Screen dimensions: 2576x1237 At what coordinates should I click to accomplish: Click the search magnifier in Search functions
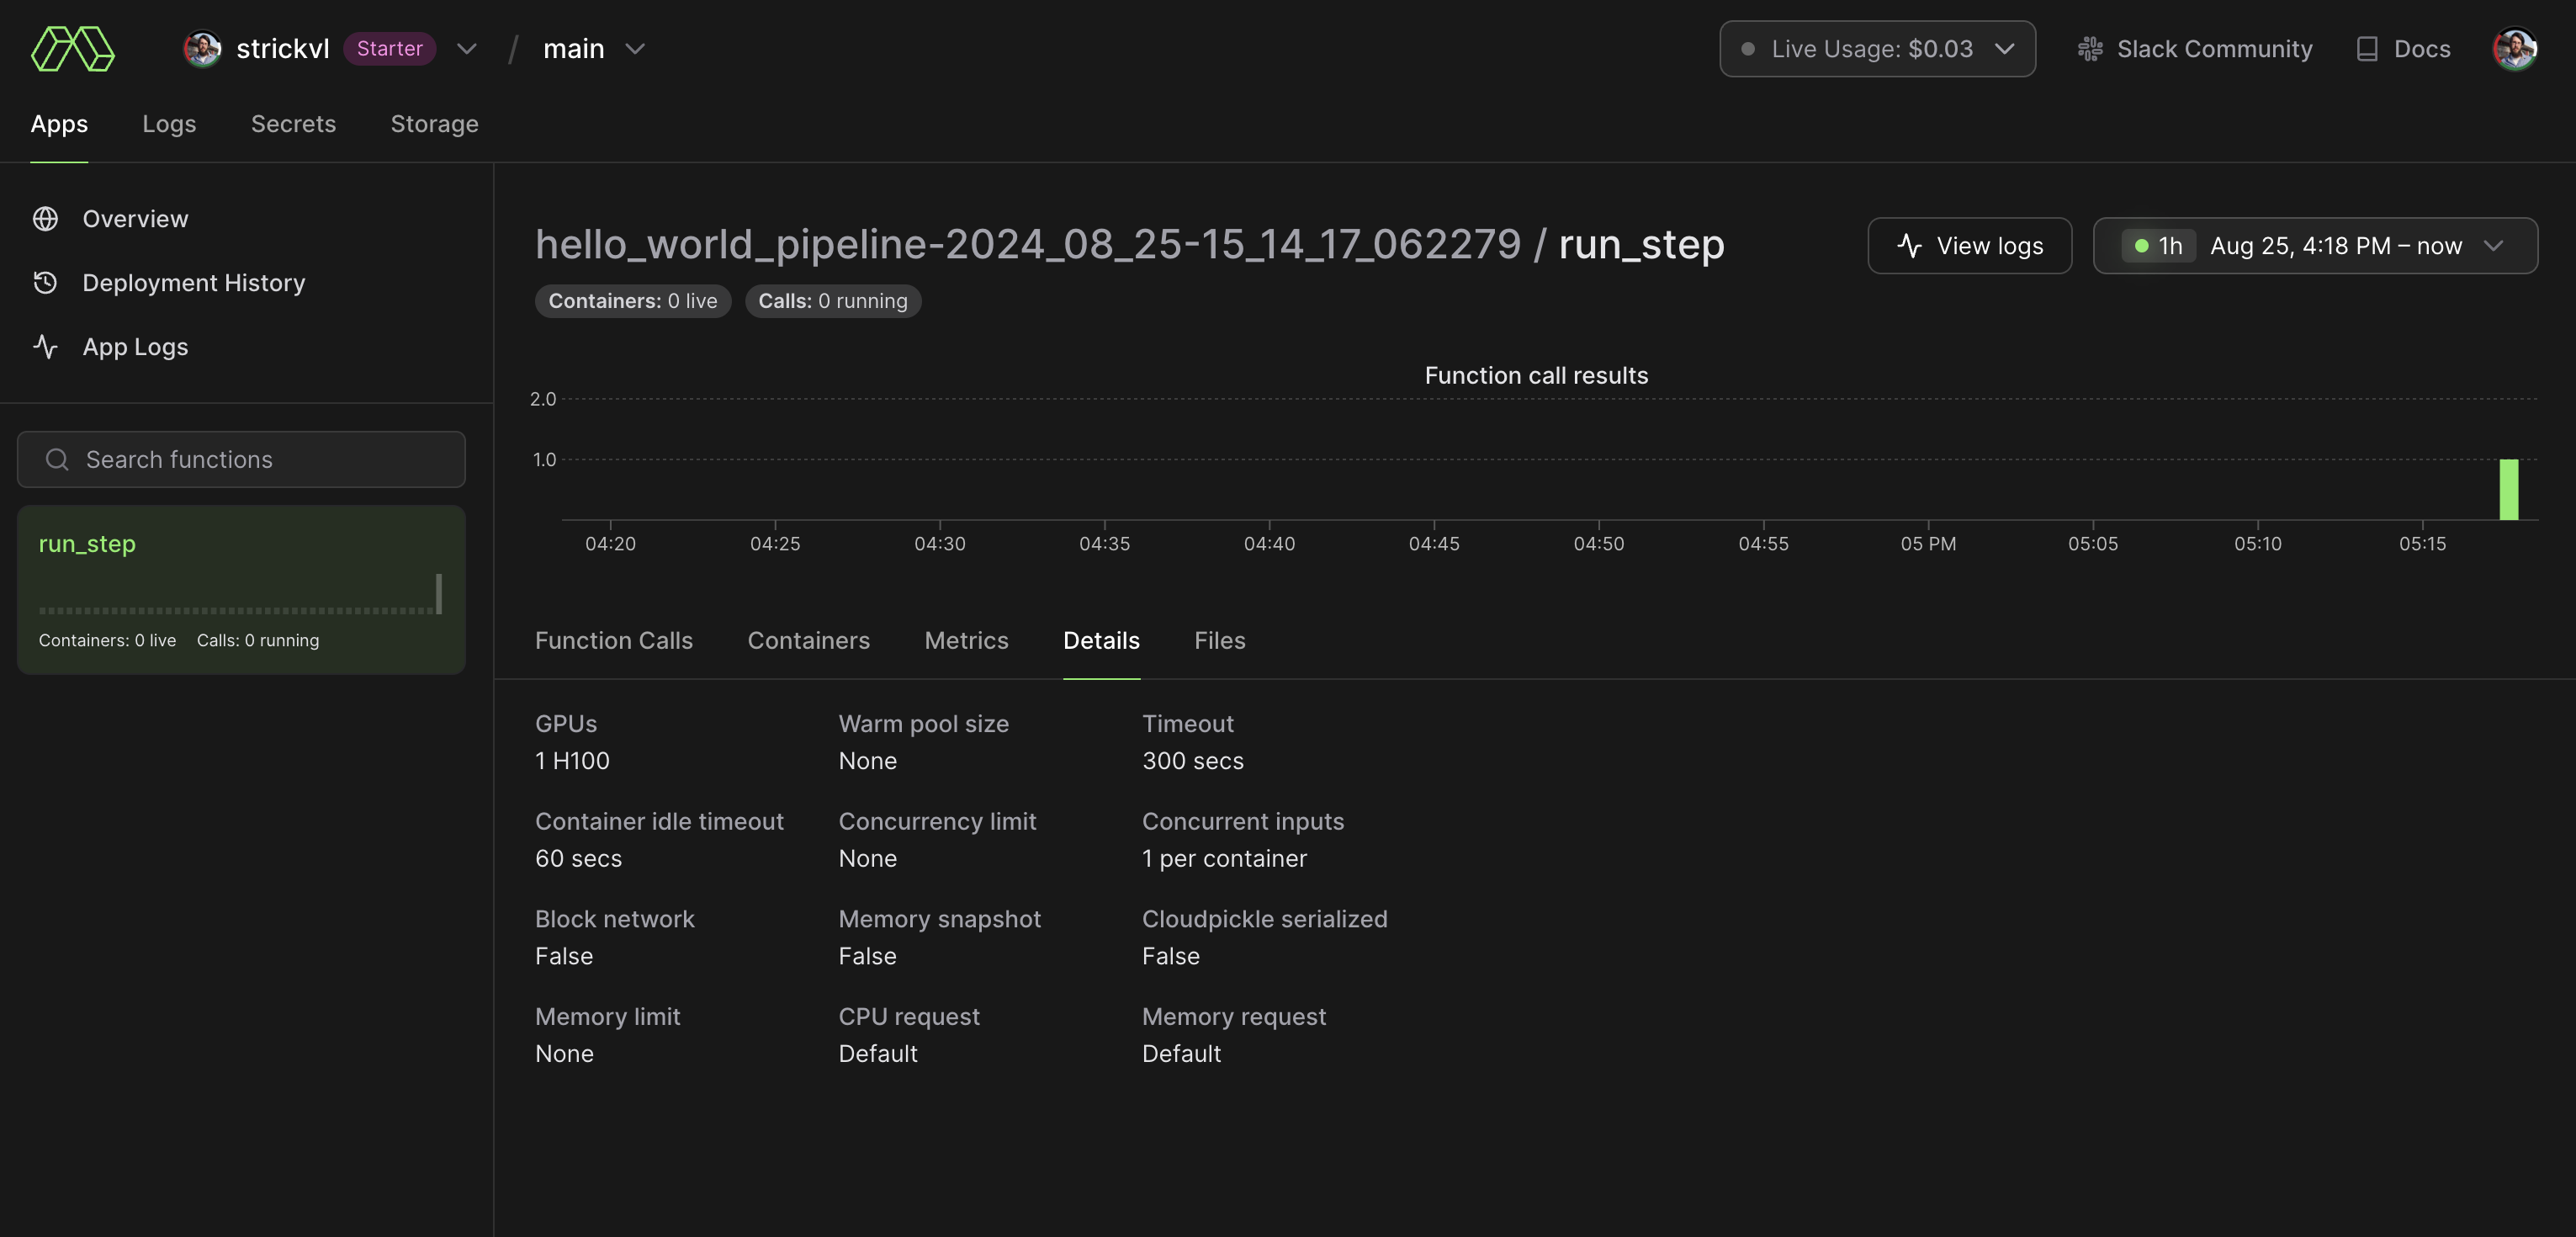click(56, 459)
